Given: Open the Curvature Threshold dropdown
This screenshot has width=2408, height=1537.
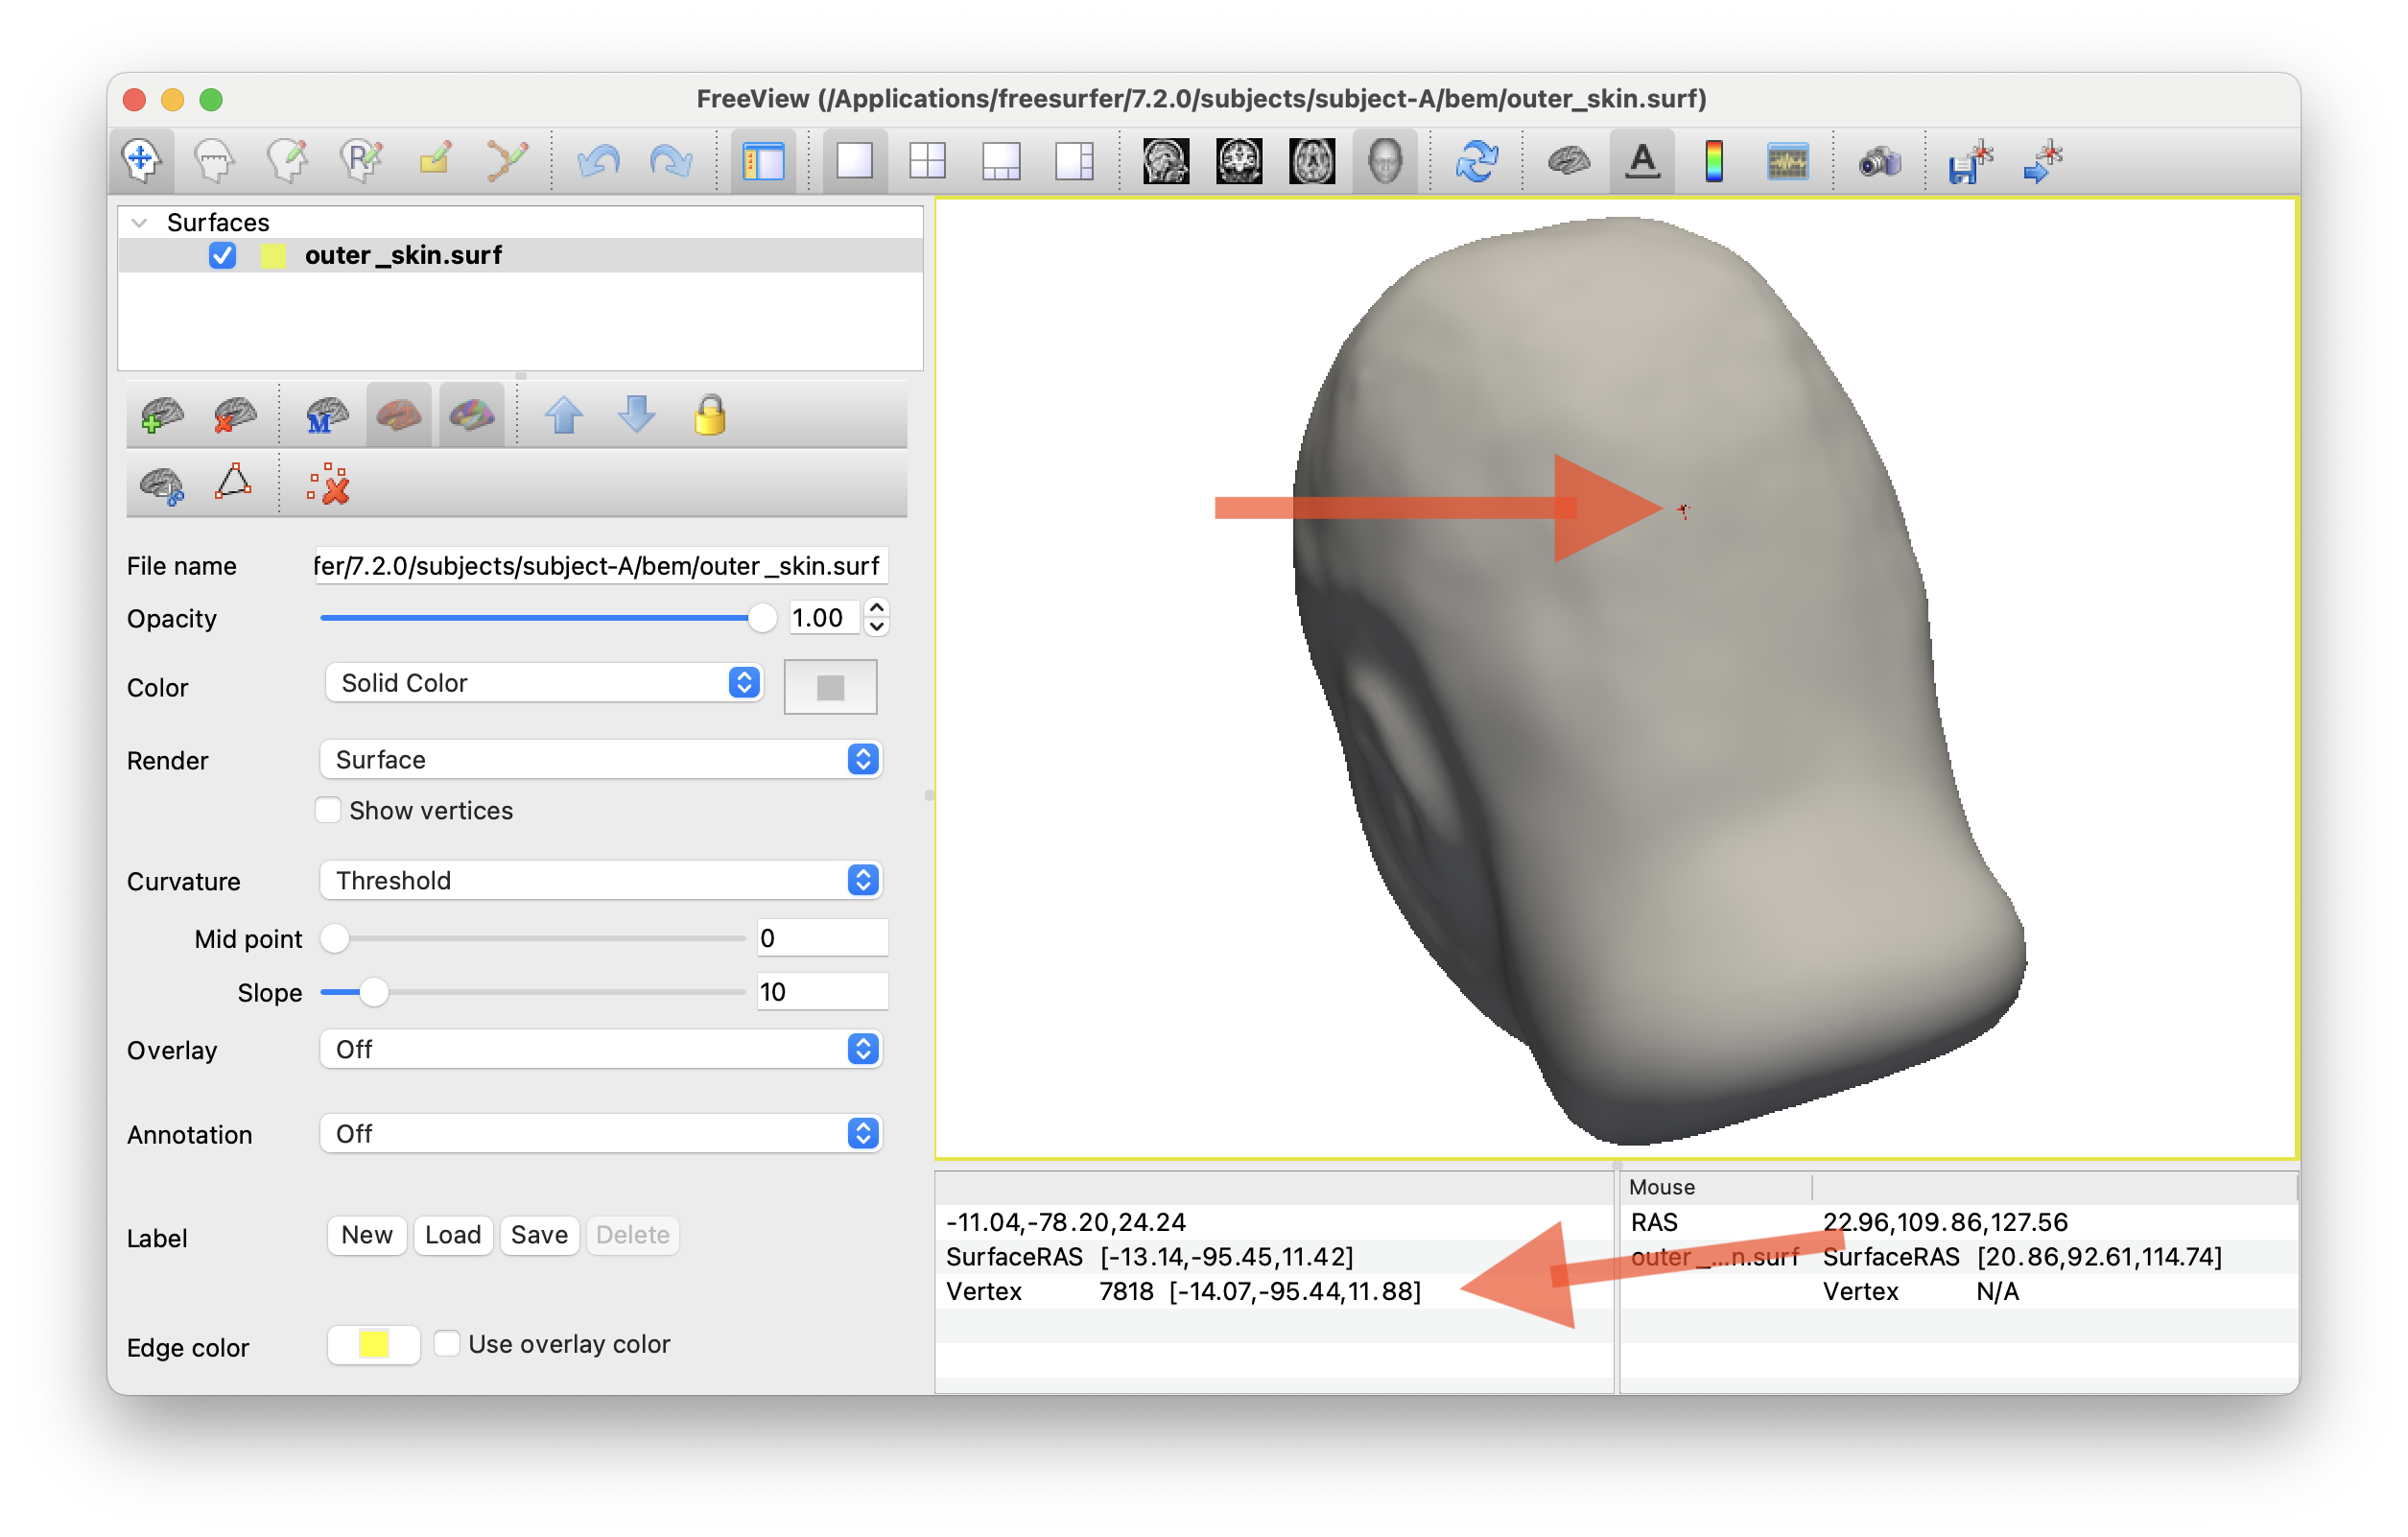Looking at the screenshot, I should point(600,880).
